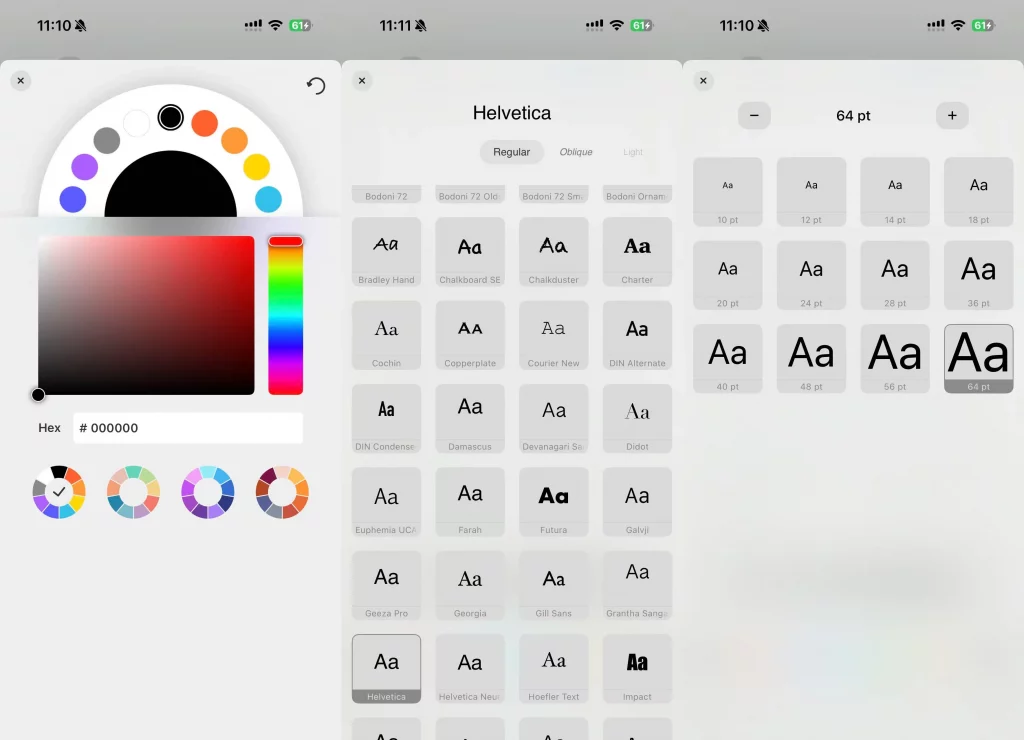
Task: Choose the 10 pt size tile
Action: [728, 192]
